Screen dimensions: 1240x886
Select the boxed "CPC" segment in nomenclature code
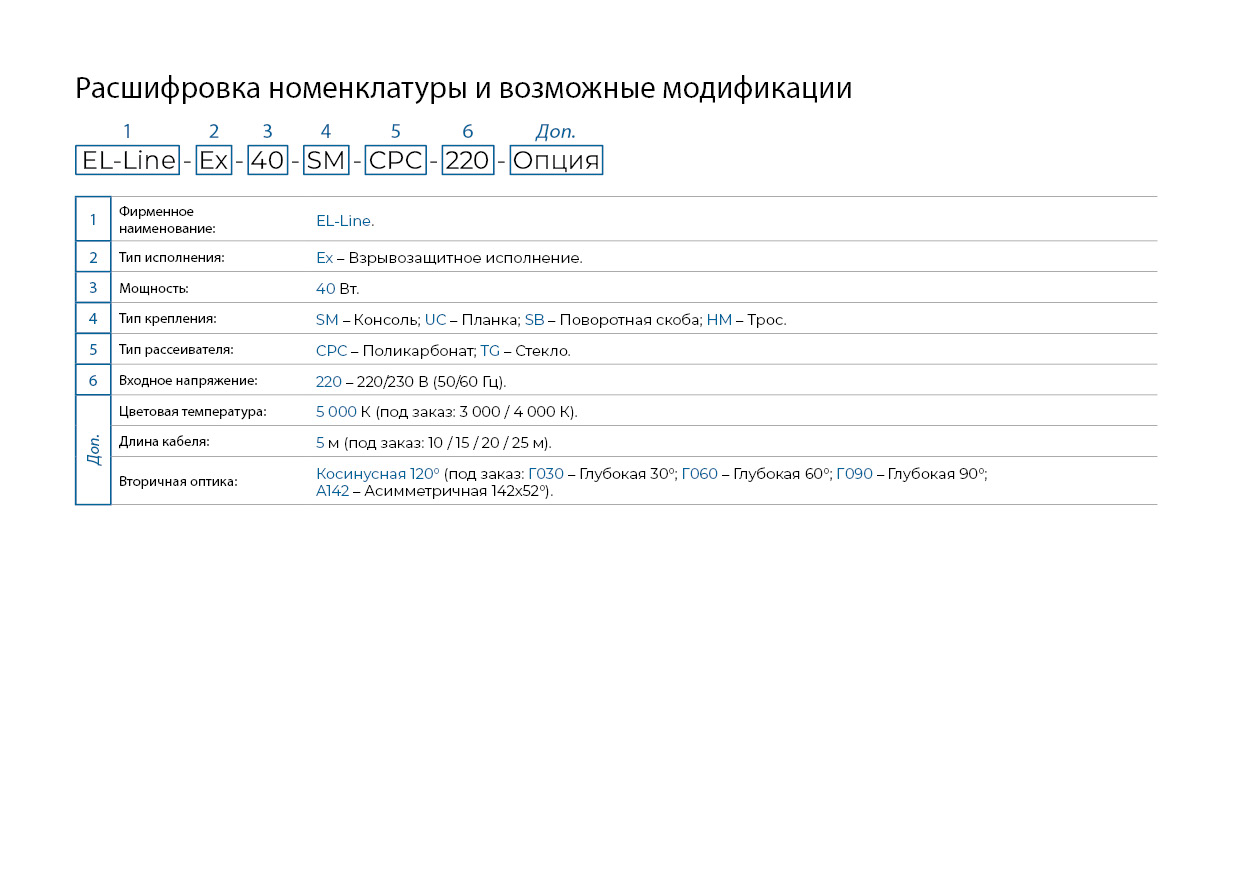point(396,161)
